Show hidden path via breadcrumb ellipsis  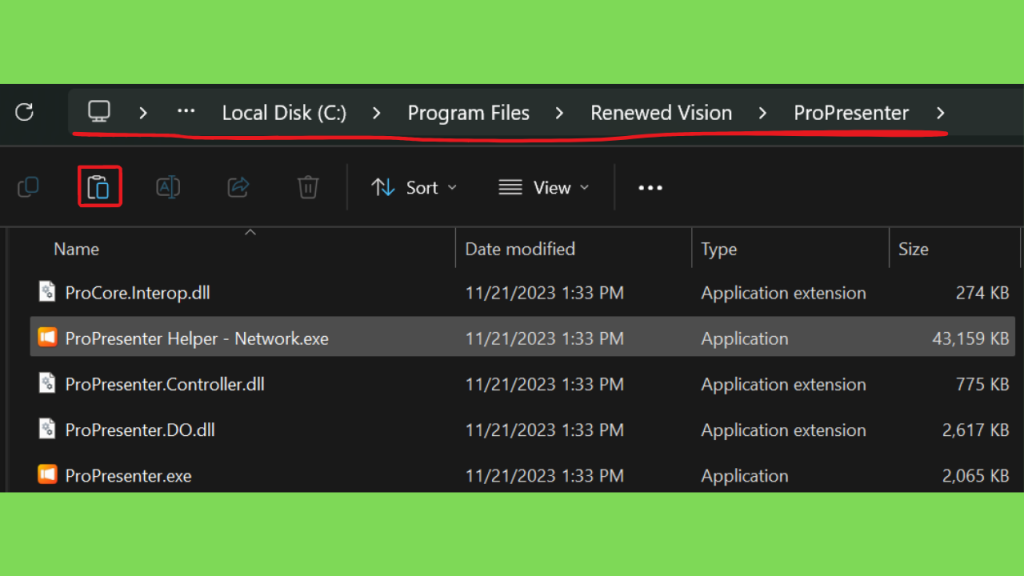[186, 112]
